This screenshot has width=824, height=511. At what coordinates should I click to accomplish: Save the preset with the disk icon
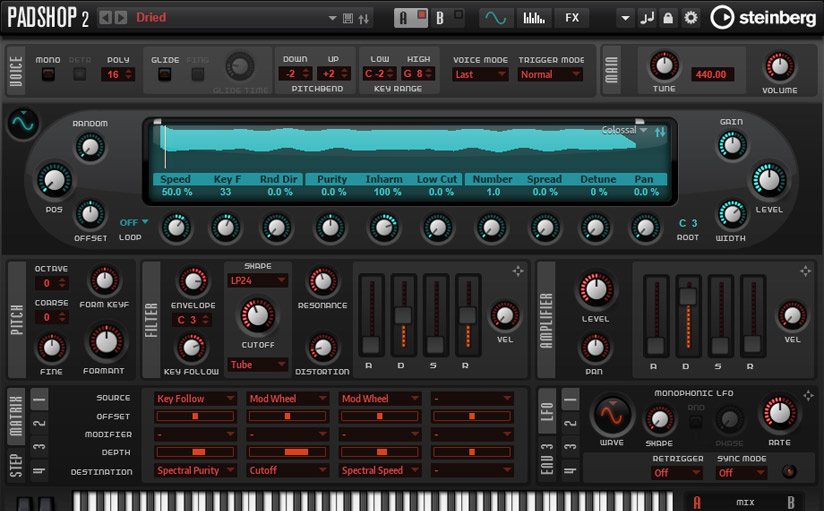point(348,18)
